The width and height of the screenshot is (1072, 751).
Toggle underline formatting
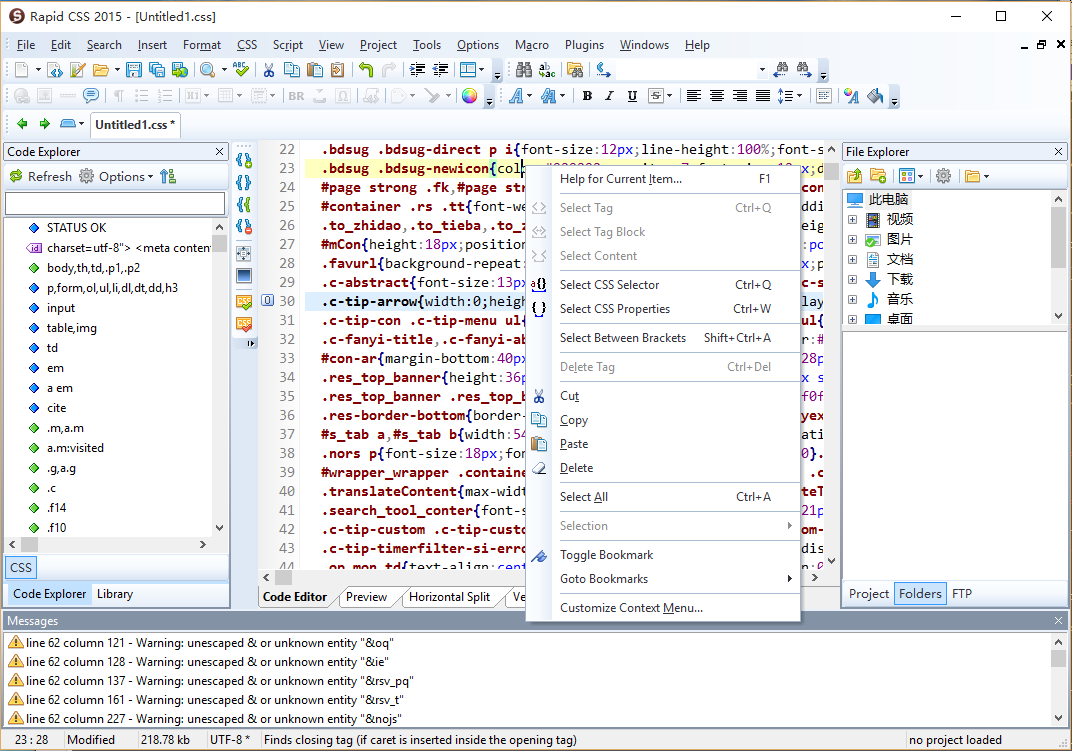click(632, 96)
